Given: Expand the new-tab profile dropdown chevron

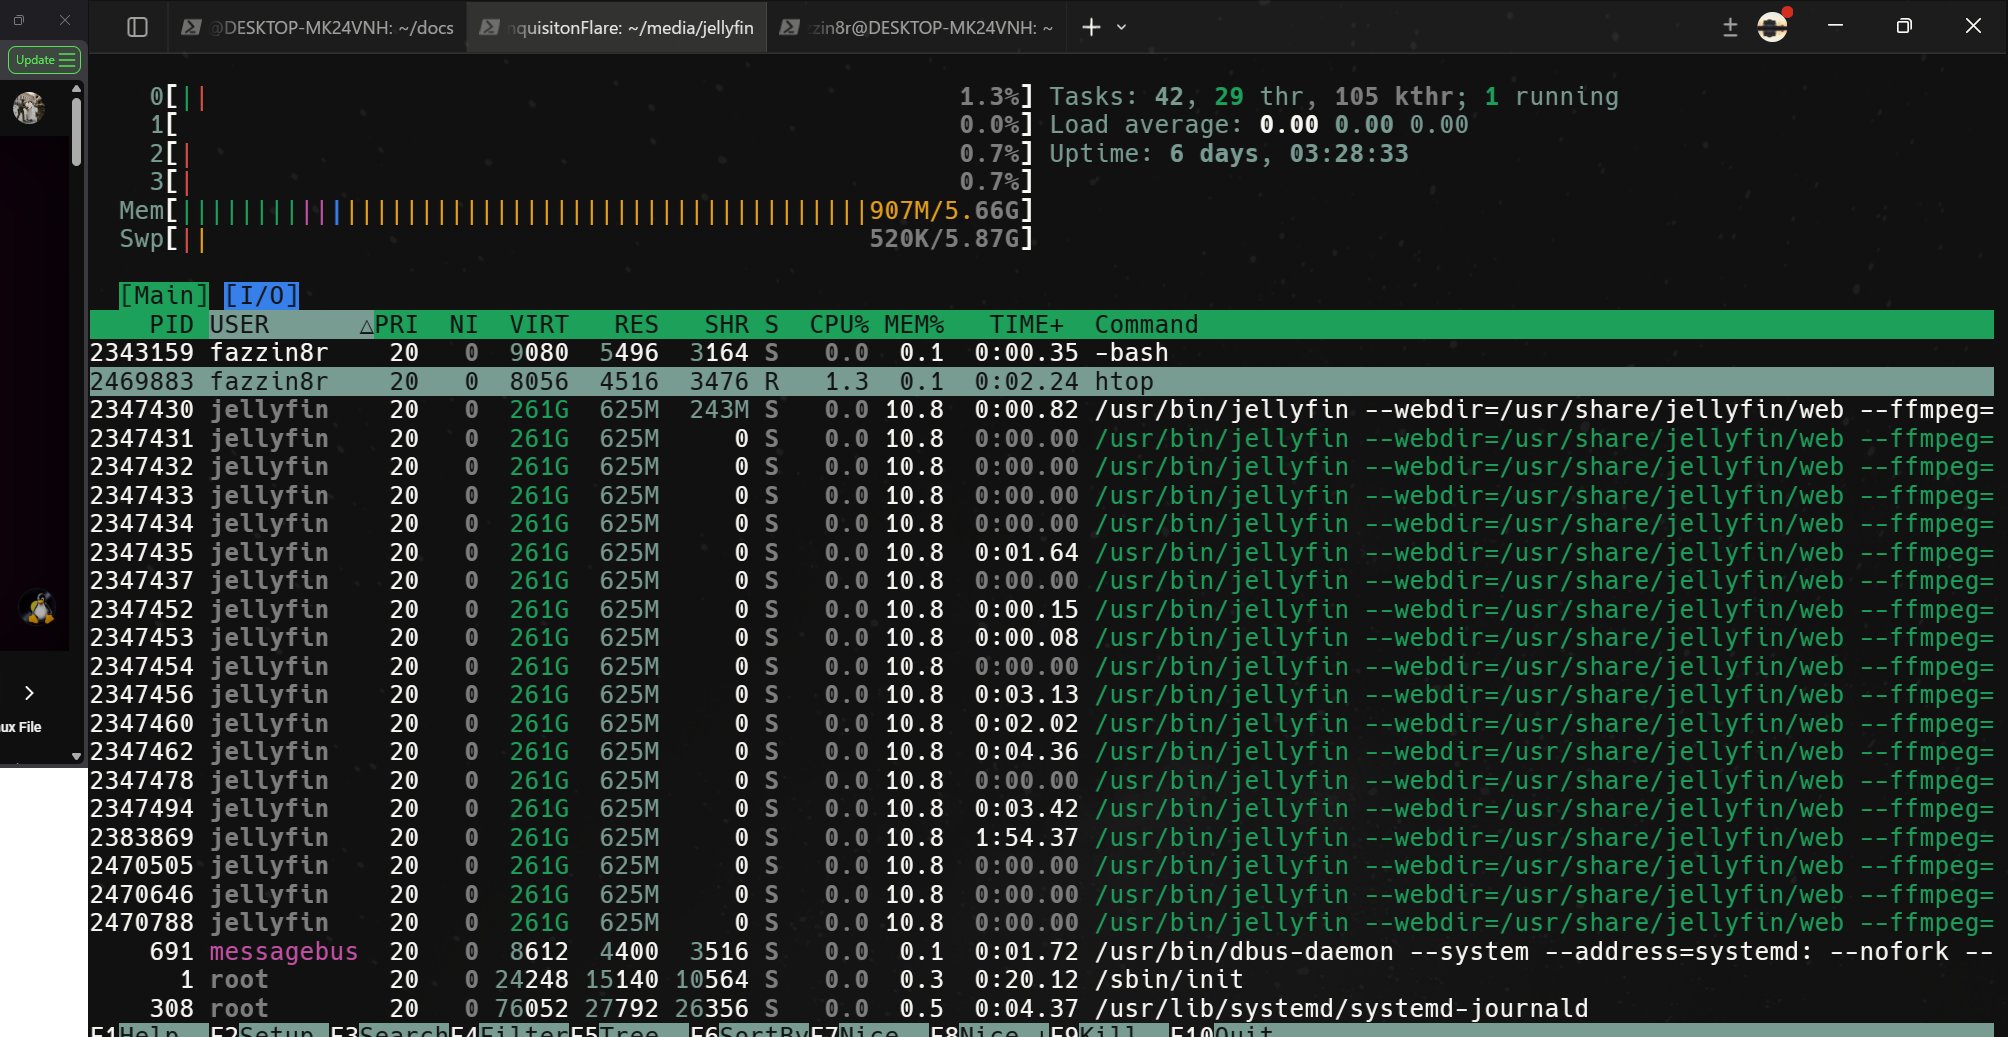Looking at the screenshot, I should (x=1121, y=27).
